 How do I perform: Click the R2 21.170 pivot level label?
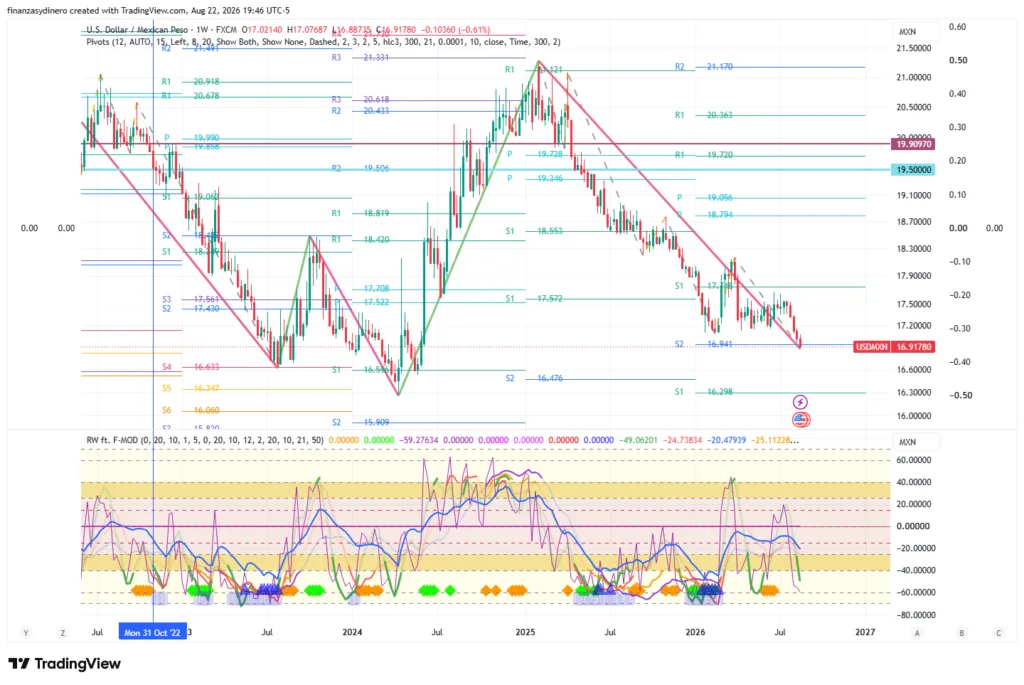(704, 67)
